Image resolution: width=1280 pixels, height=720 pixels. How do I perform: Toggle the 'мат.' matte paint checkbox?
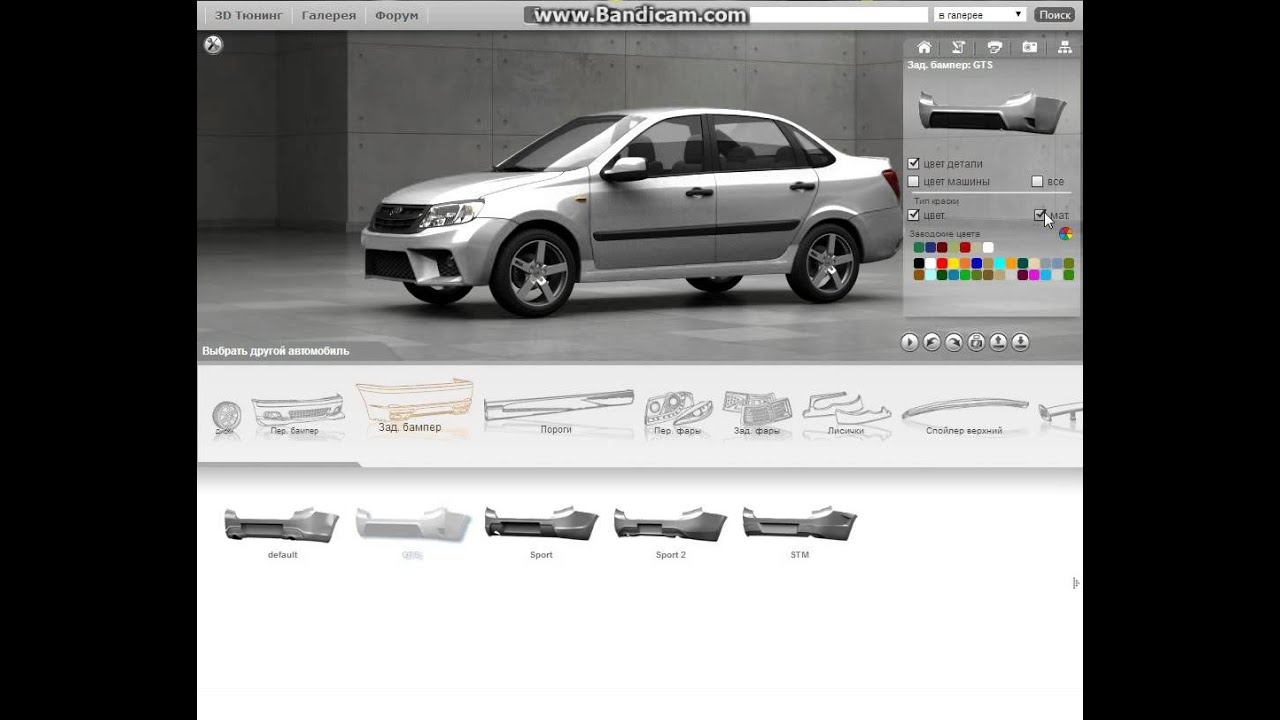[x=1040, y=215]
